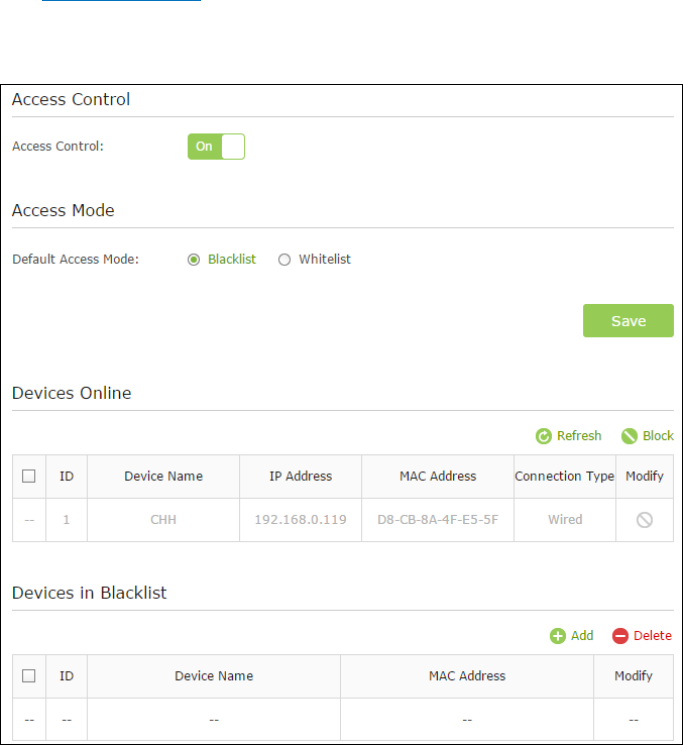Click the Device Name header in Blacklist table
The width and height of the screenshot is (683, 745).
tap(214, 676)
